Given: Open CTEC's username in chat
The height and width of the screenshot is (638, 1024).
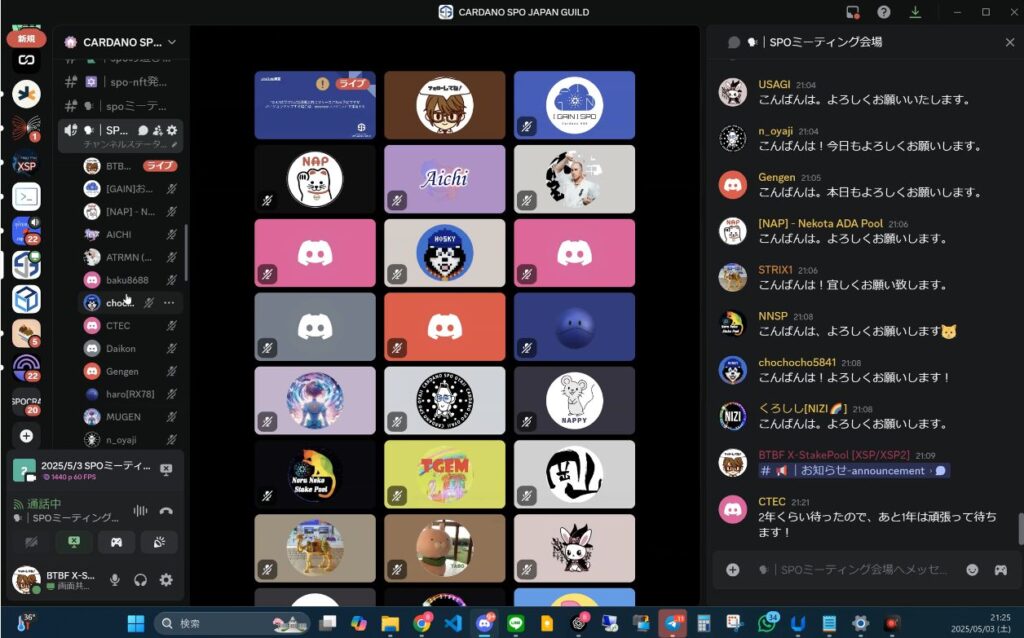Looking at the screenshot, I should coord(771,502).
